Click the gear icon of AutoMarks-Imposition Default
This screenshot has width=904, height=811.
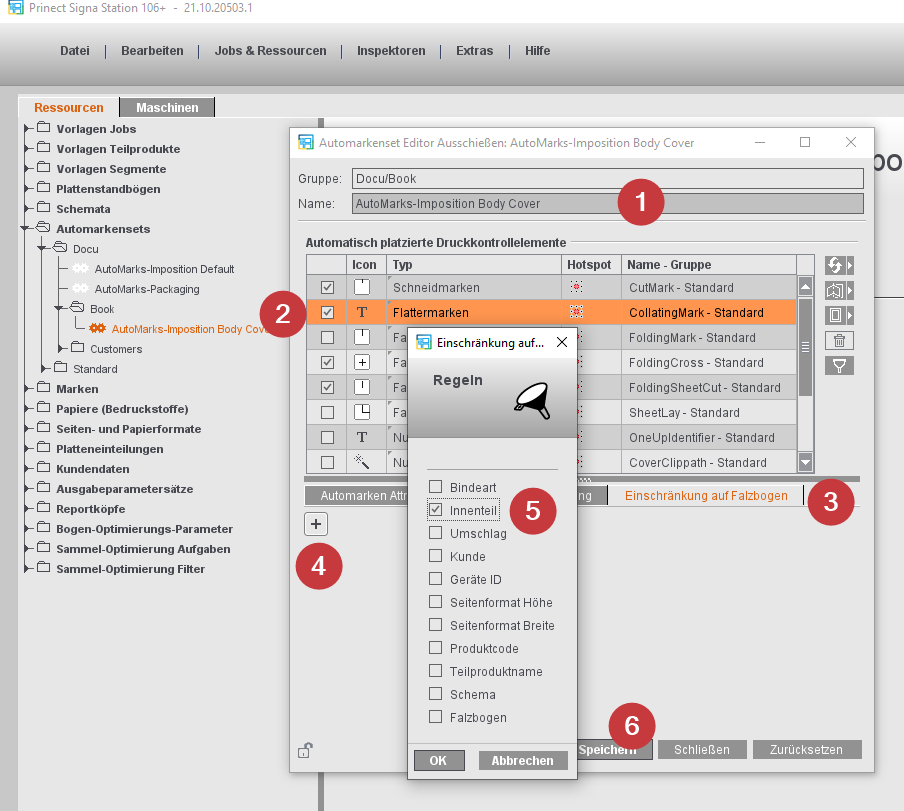click(80, 269)
